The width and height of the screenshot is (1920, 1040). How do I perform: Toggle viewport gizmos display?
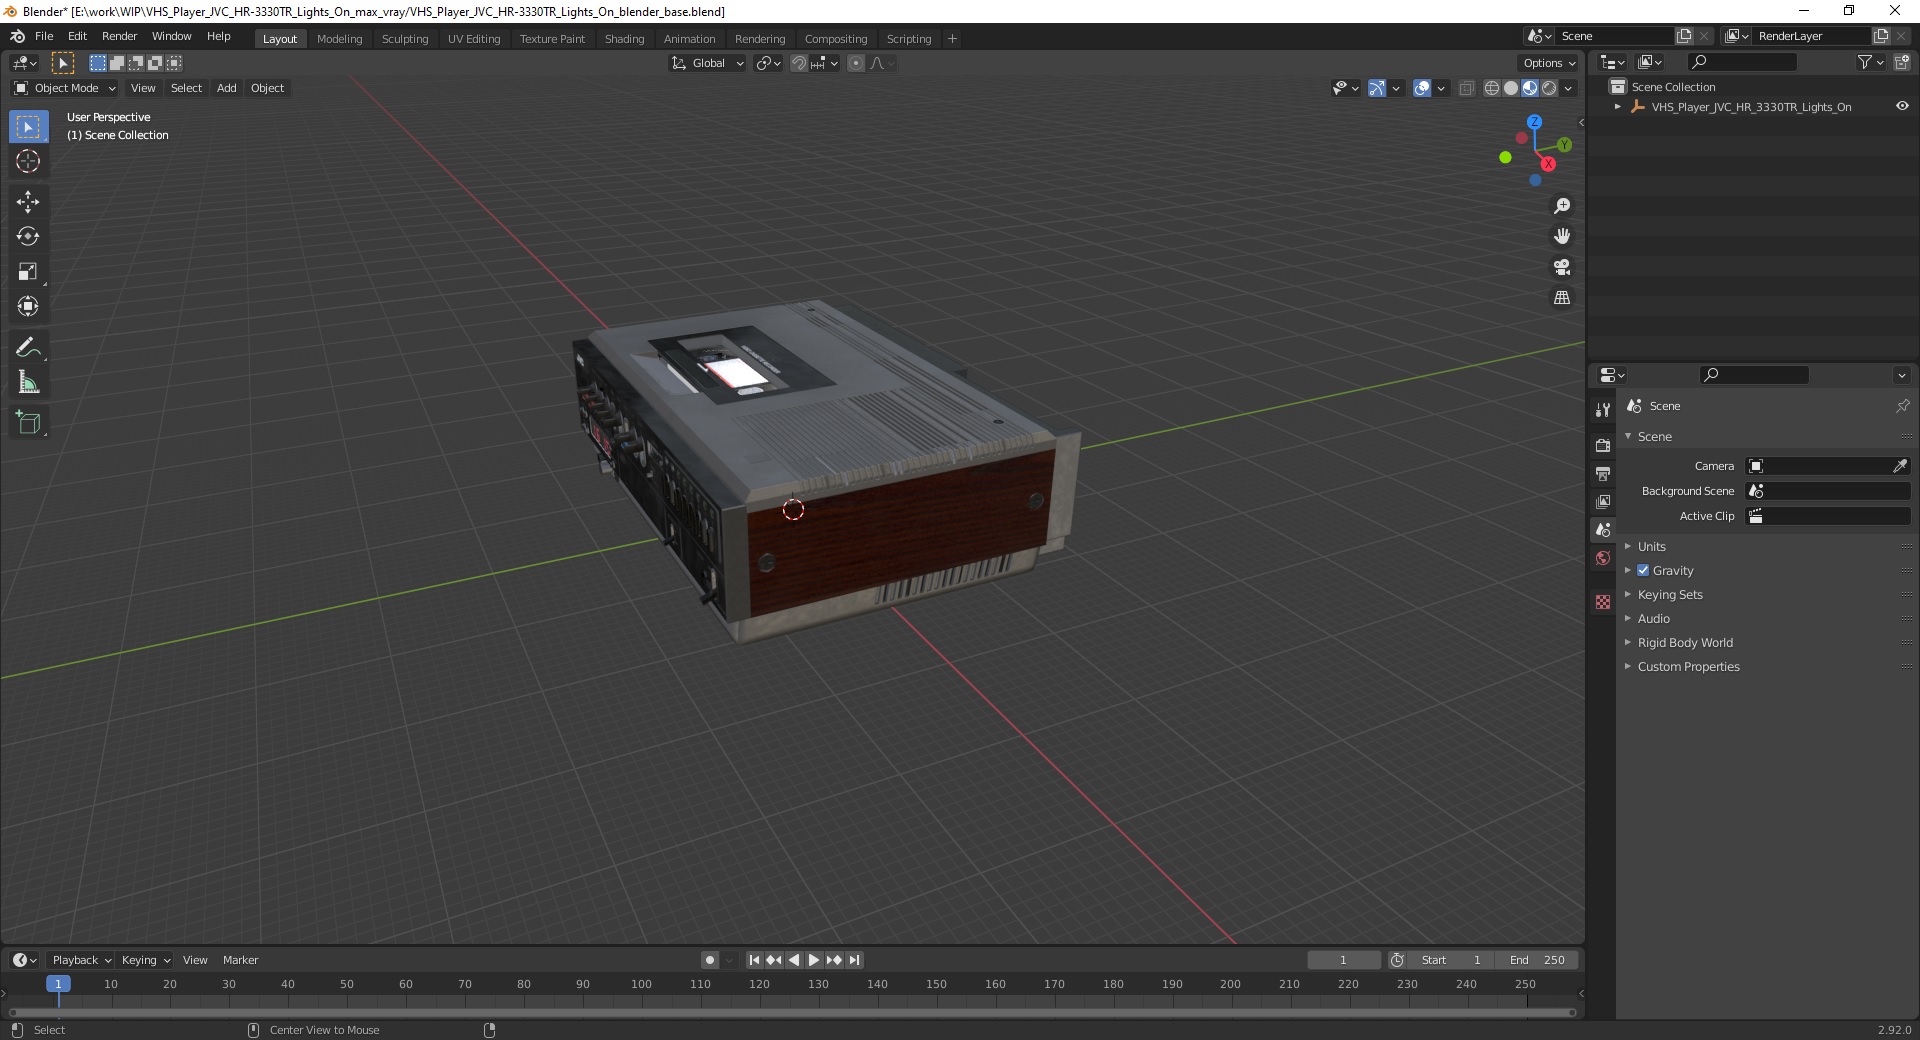coord(1377,88)
